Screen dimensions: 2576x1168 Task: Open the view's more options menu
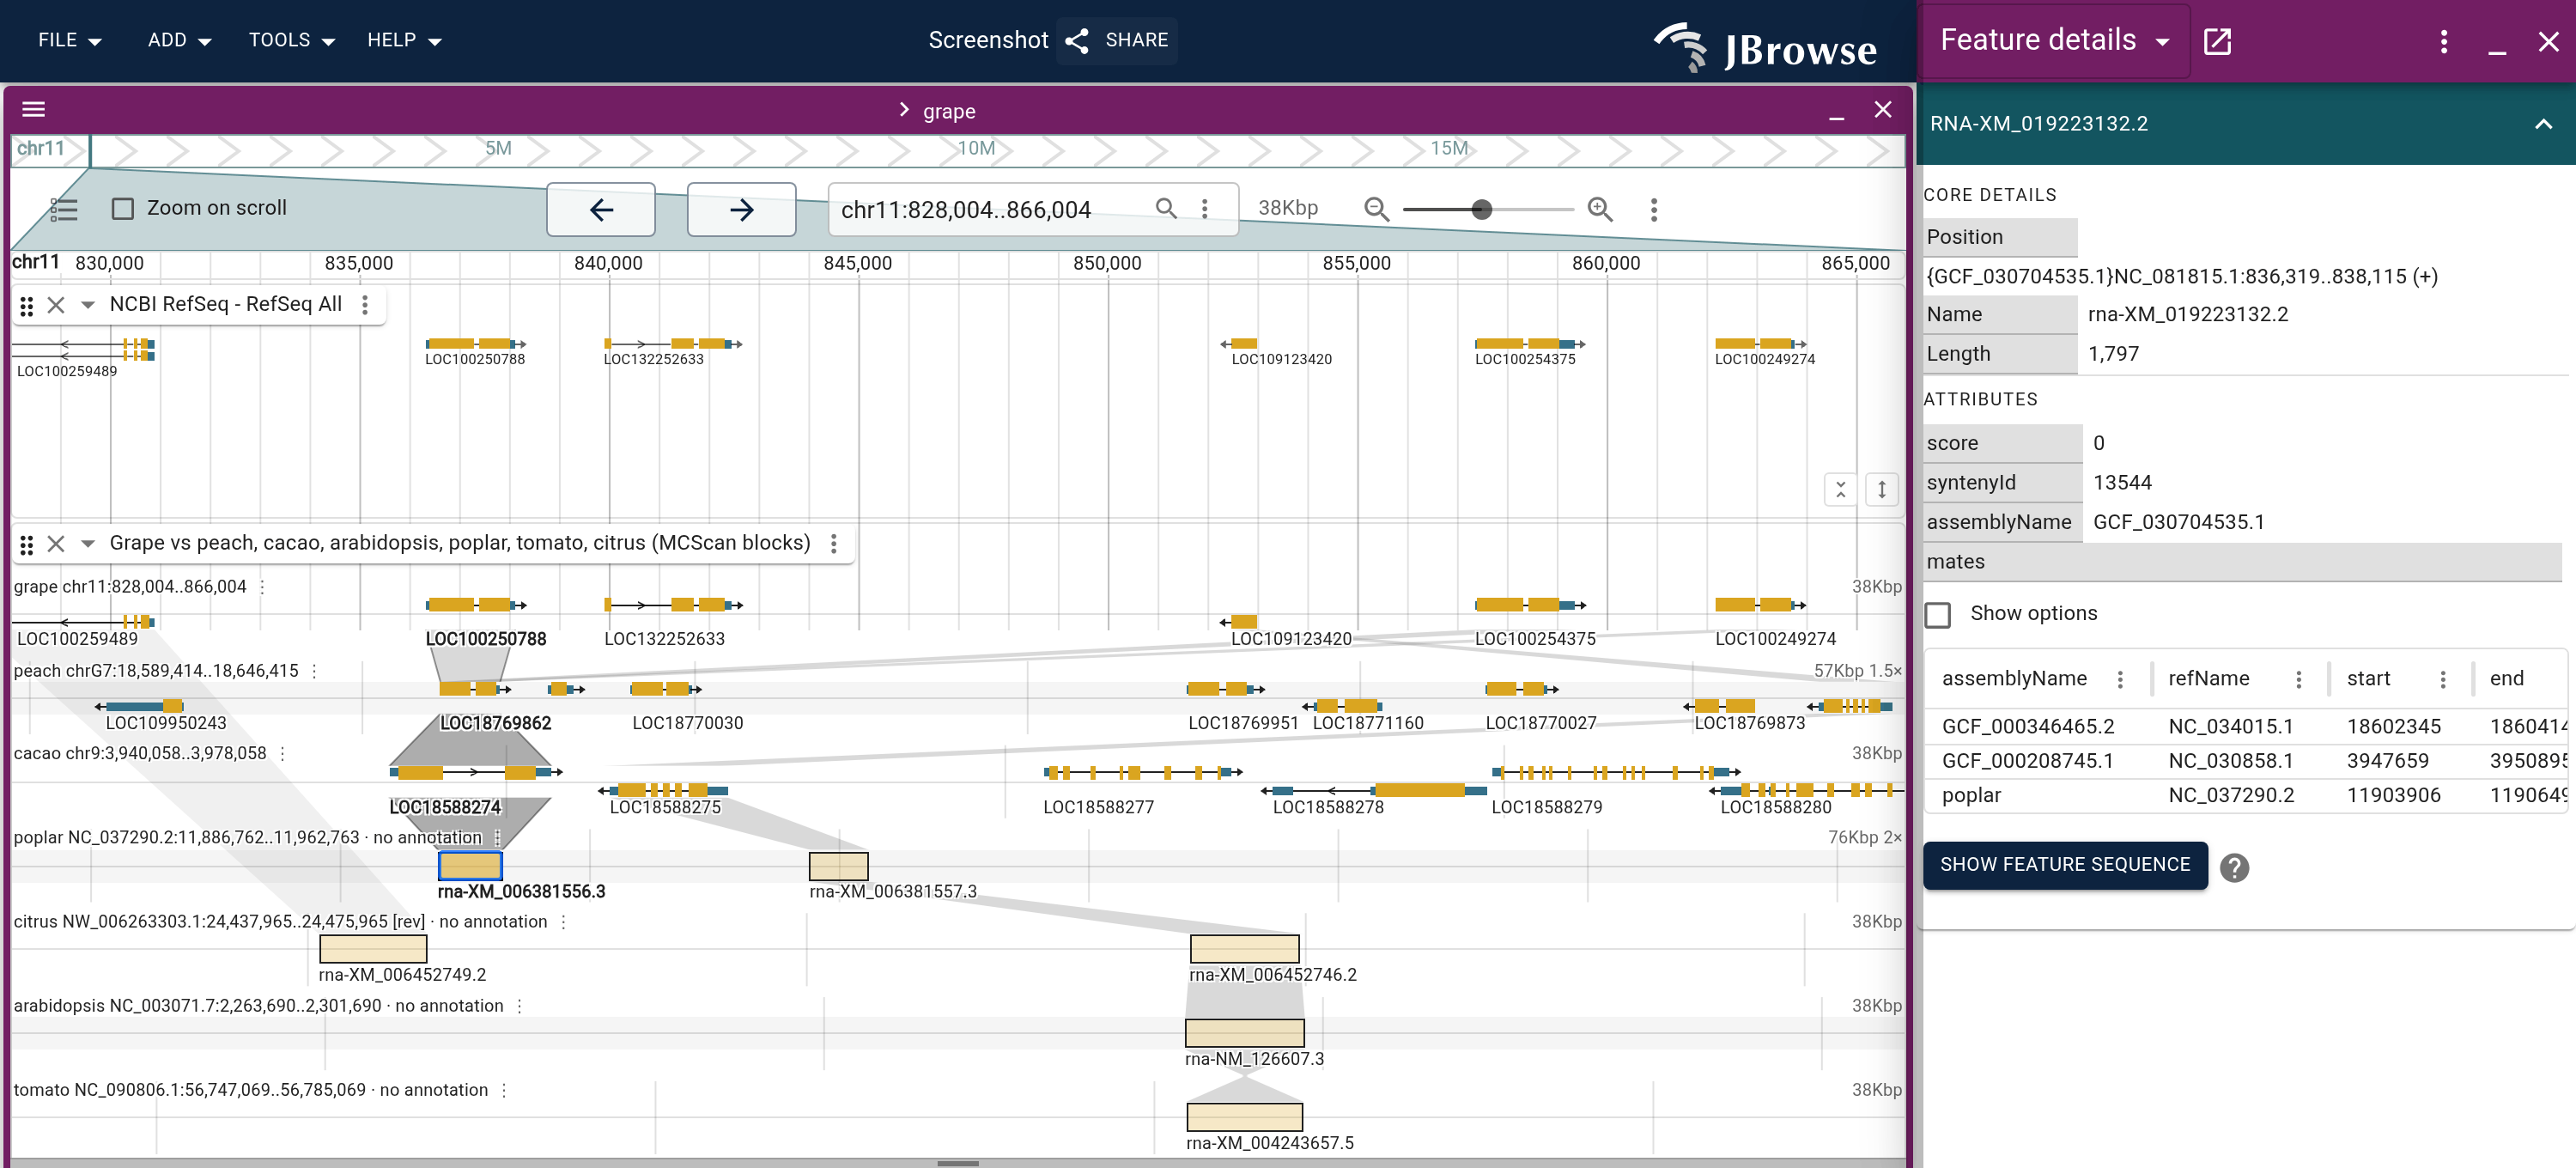(1654, 209)
